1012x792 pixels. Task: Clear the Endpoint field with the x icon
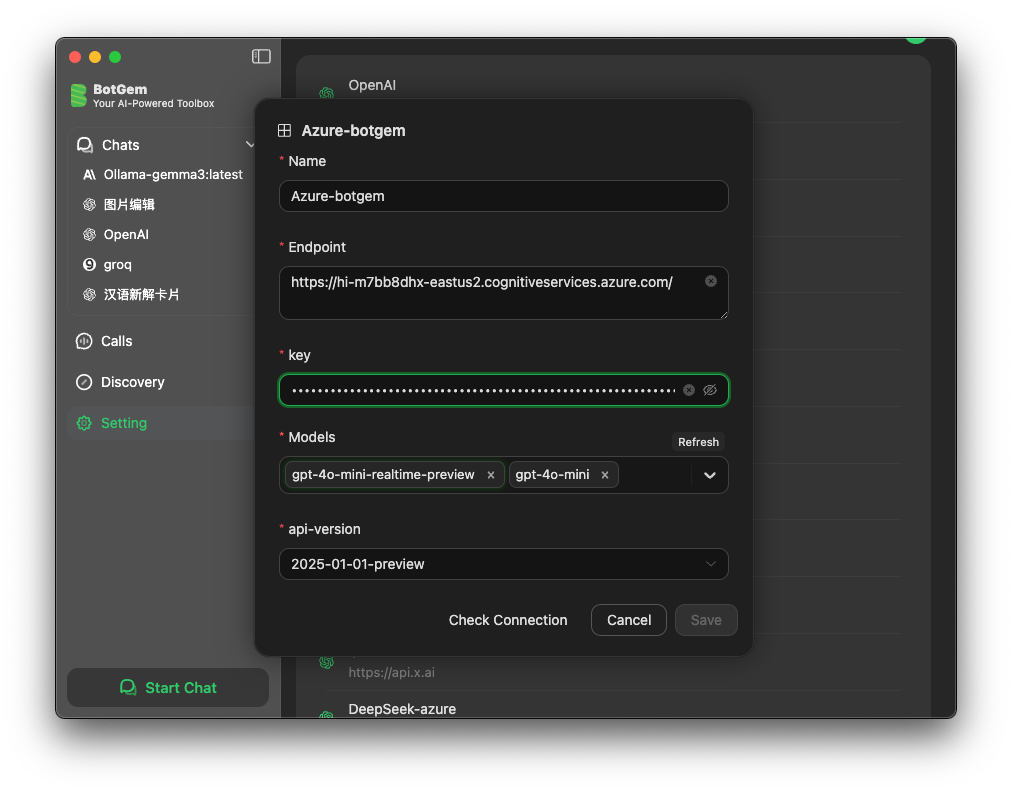tap(711, 281)
